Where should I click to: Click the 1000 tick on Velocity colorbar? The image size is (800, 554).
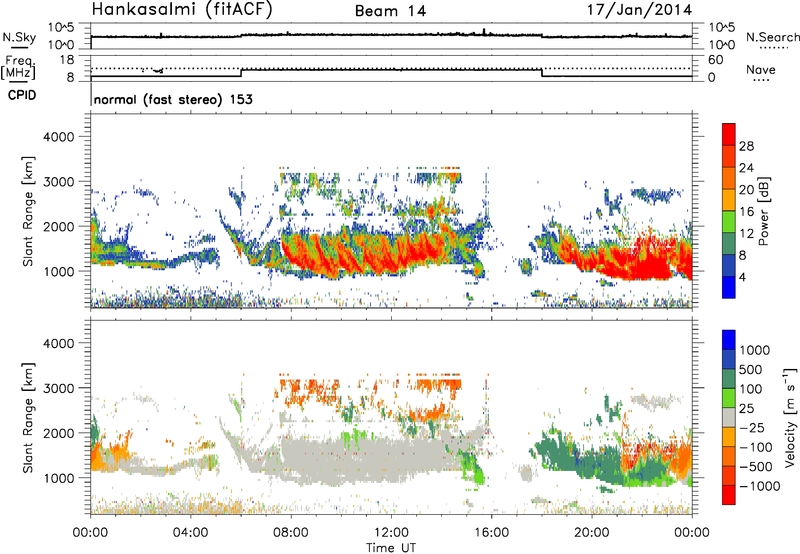(755, 350)
